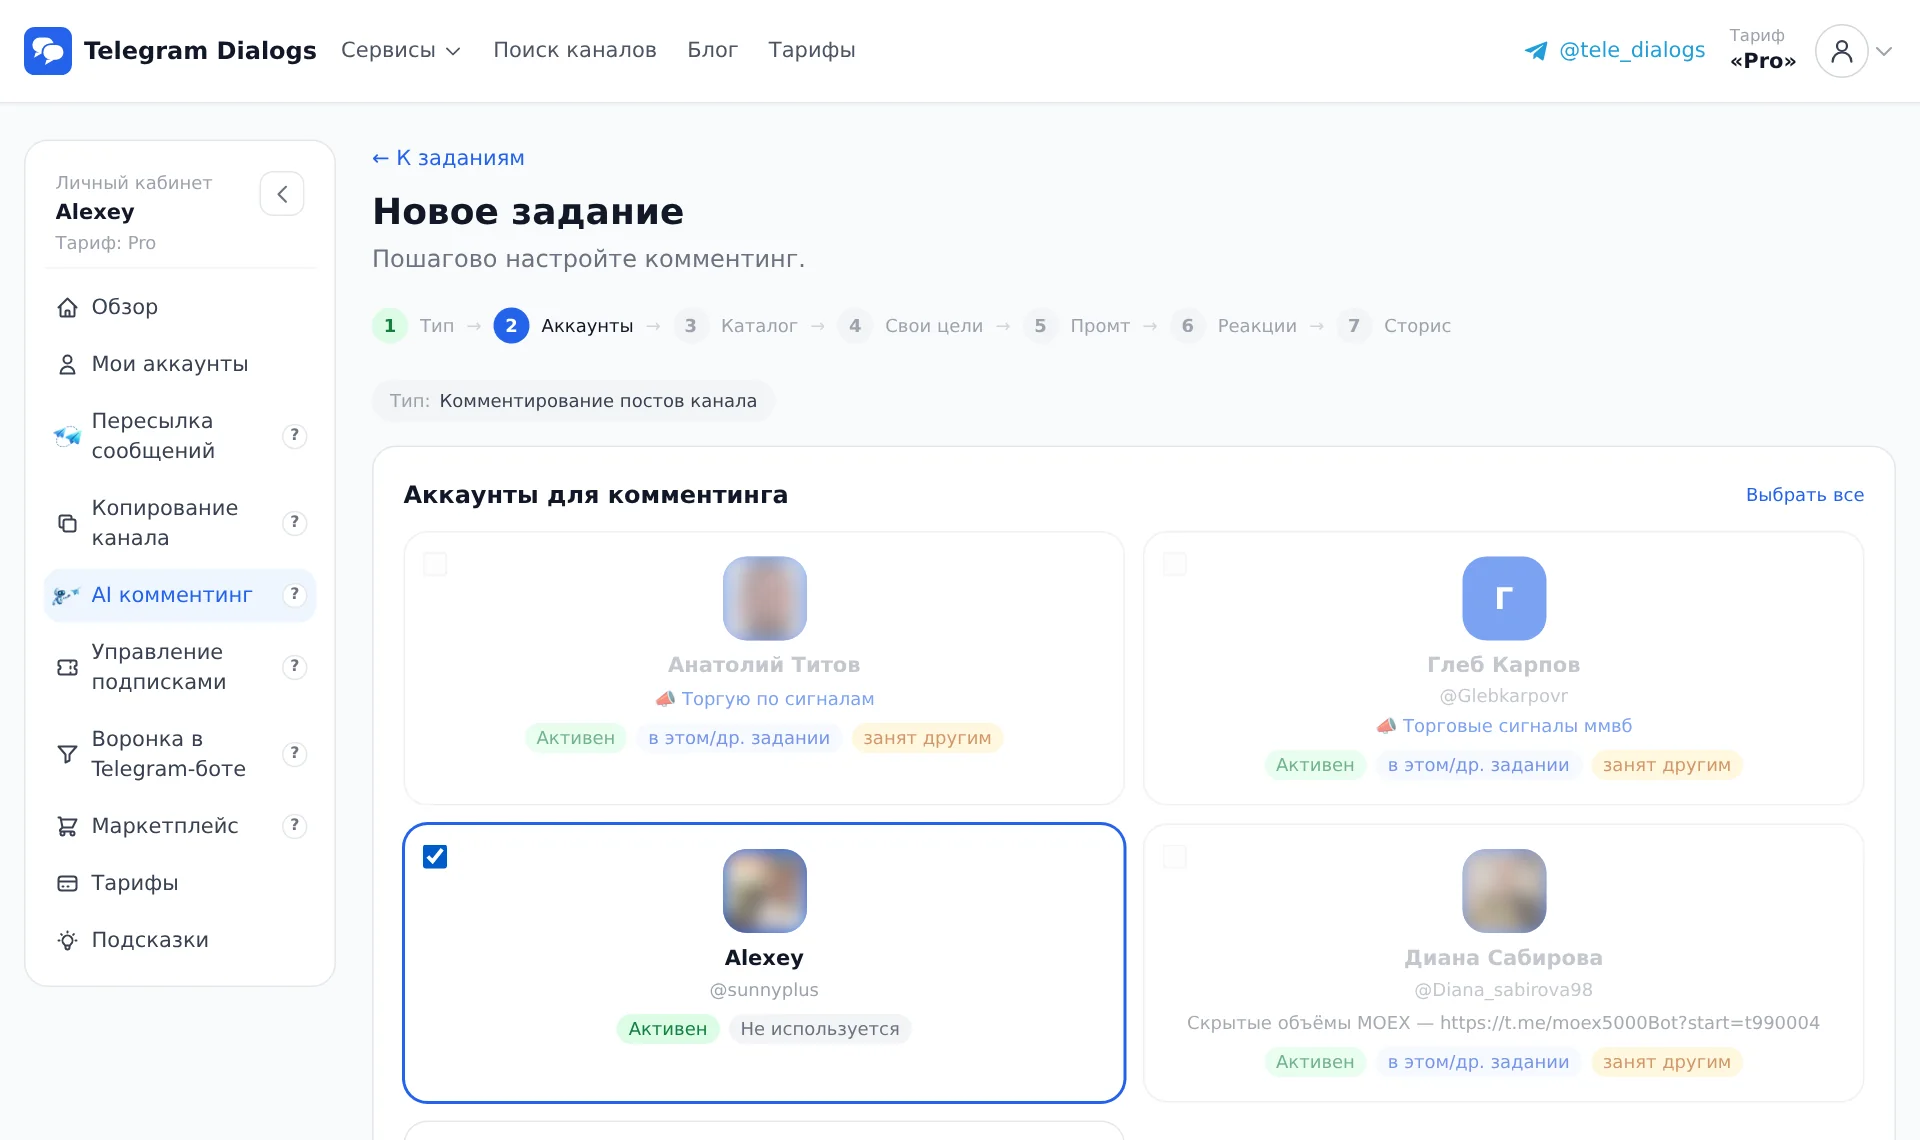Click the Обзор home icon
This screenshot has width=1920, height=1140.
pos(67,308)
